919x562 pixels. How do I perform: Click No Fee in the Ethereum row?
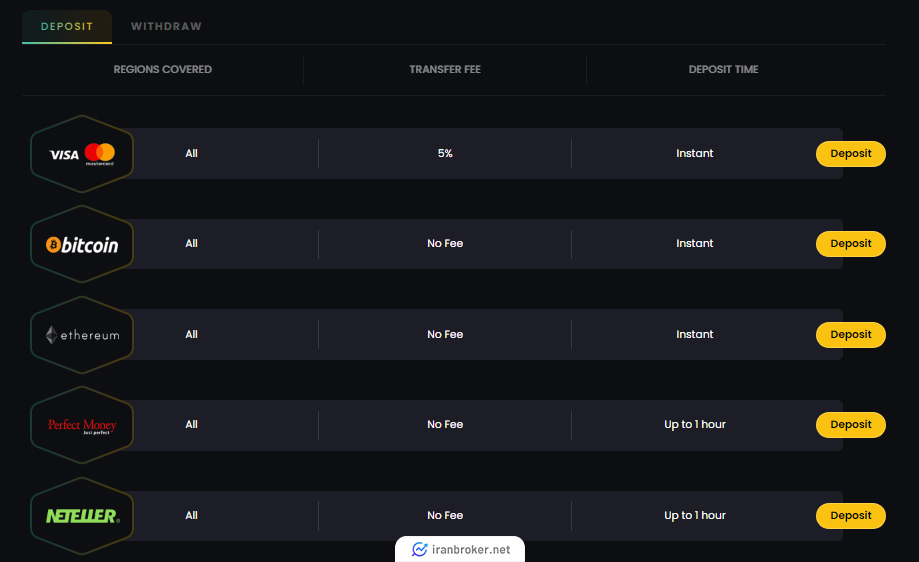(x=445, y=335)
